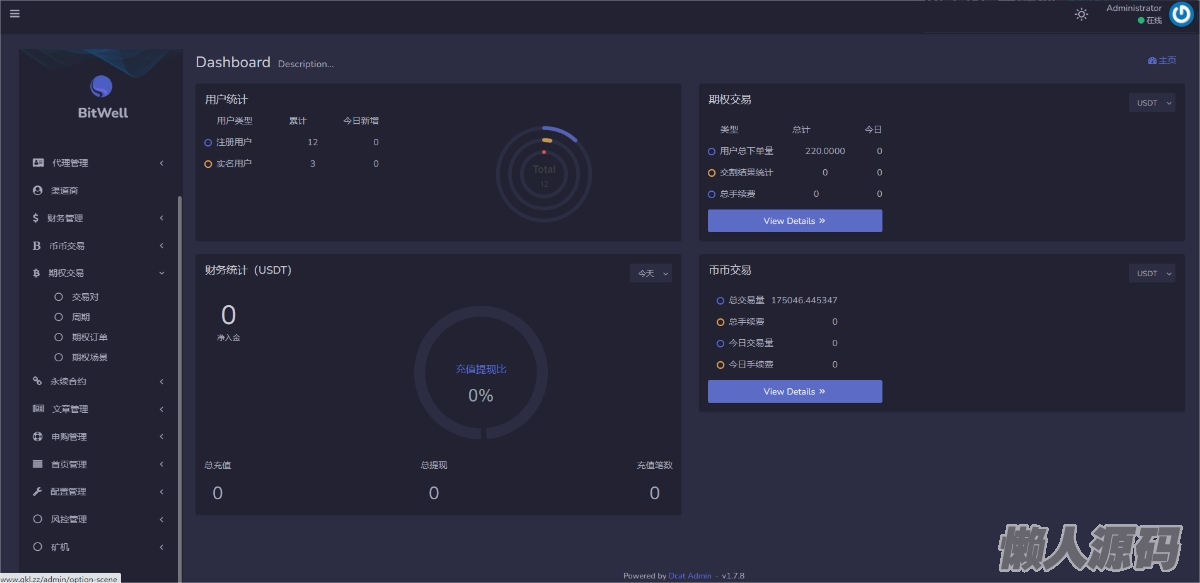The image size is (1200, 583).
Task: Click the link icon for 永续合约
Action: 38,381
